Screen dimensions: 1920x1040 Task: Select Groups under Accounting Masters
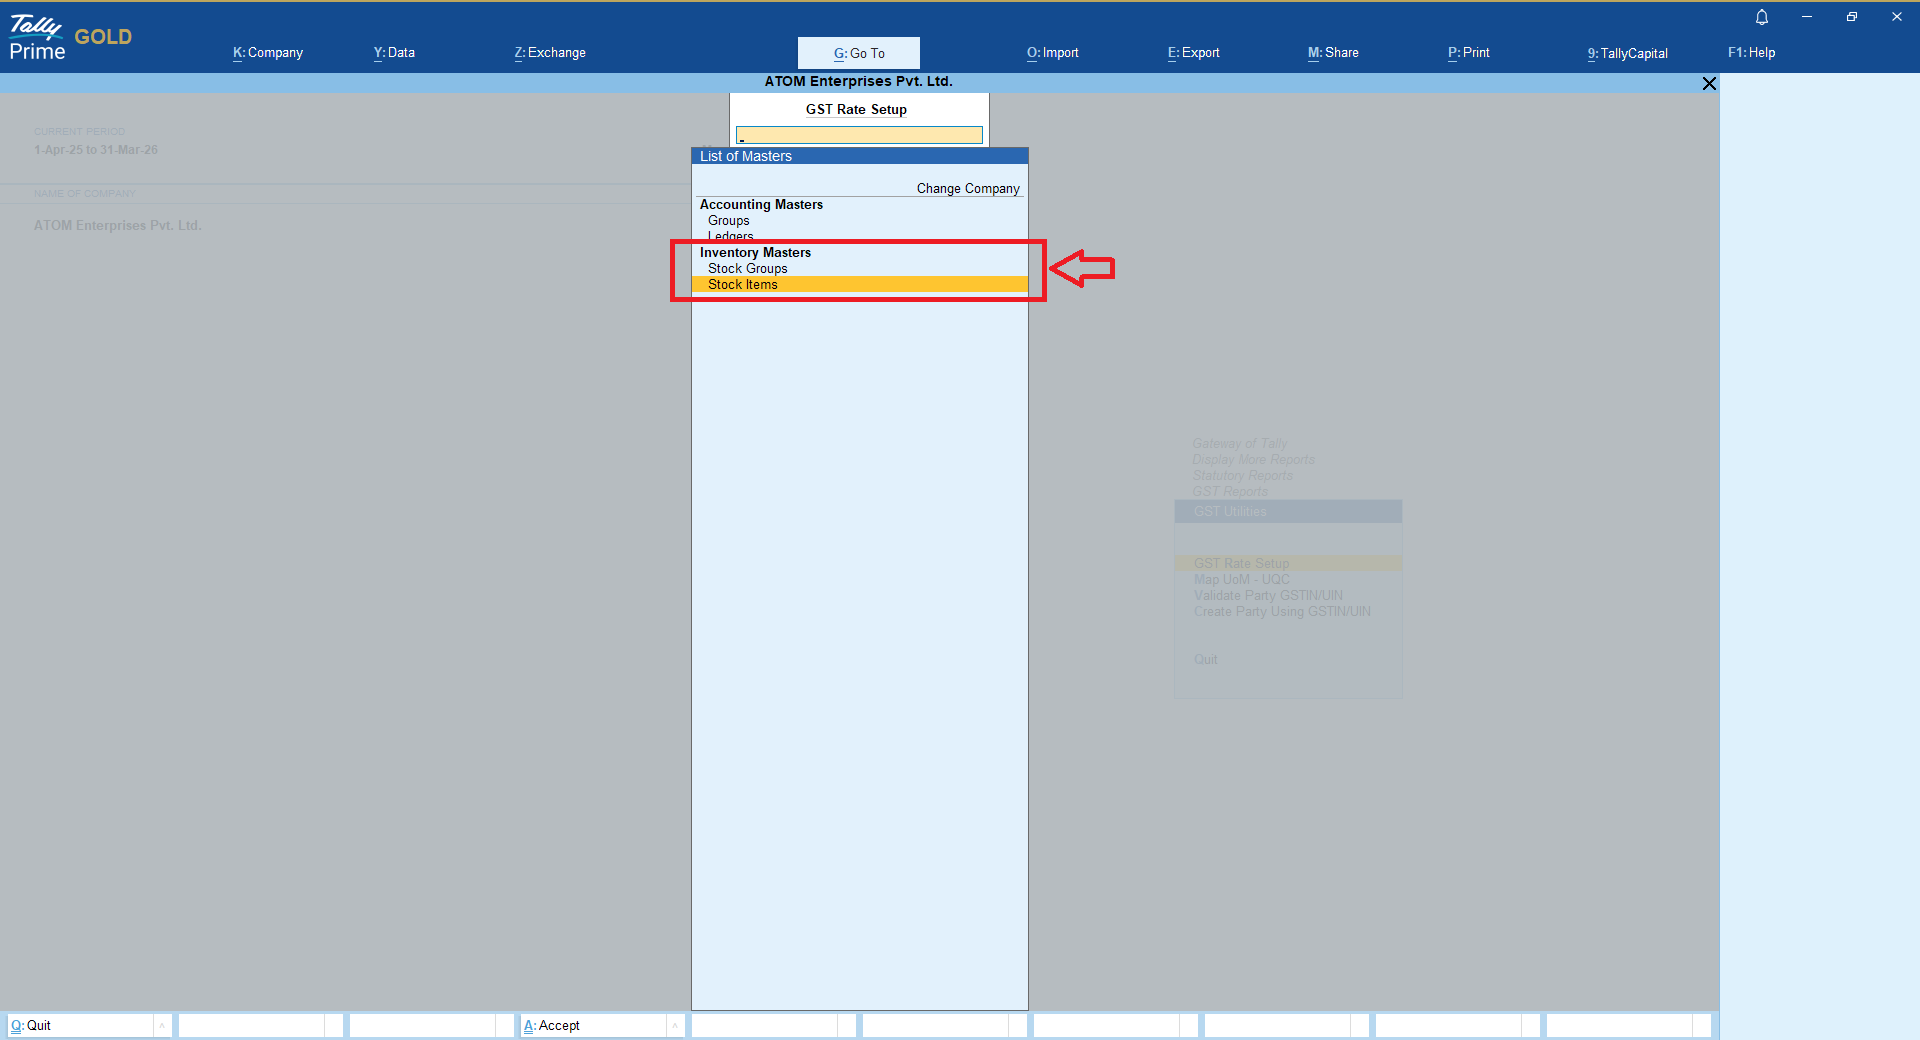tap(728, 221)
